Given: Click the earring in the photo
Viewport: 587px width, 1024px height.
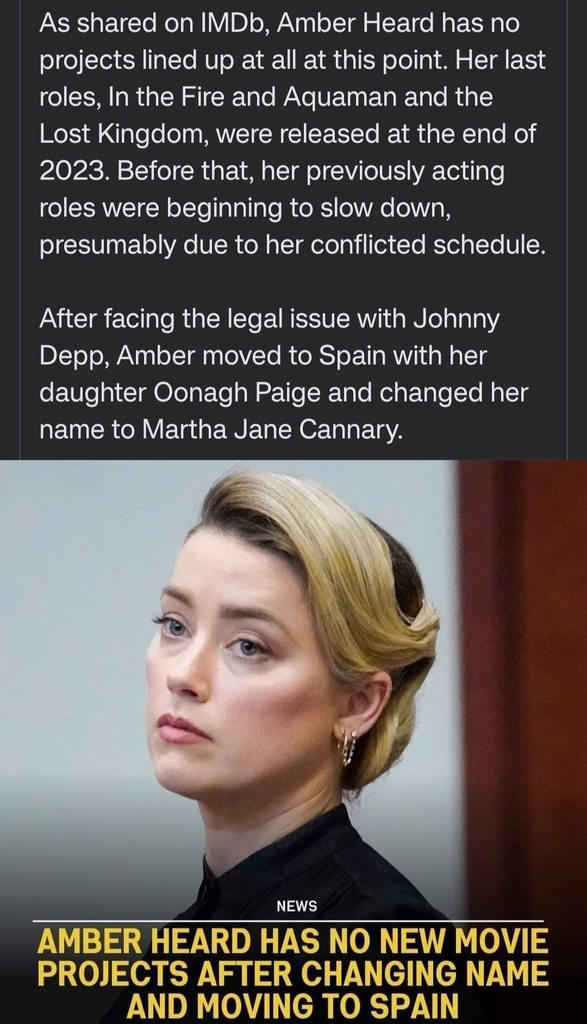Looking at the screenshot, I should (x=348, y=745).
